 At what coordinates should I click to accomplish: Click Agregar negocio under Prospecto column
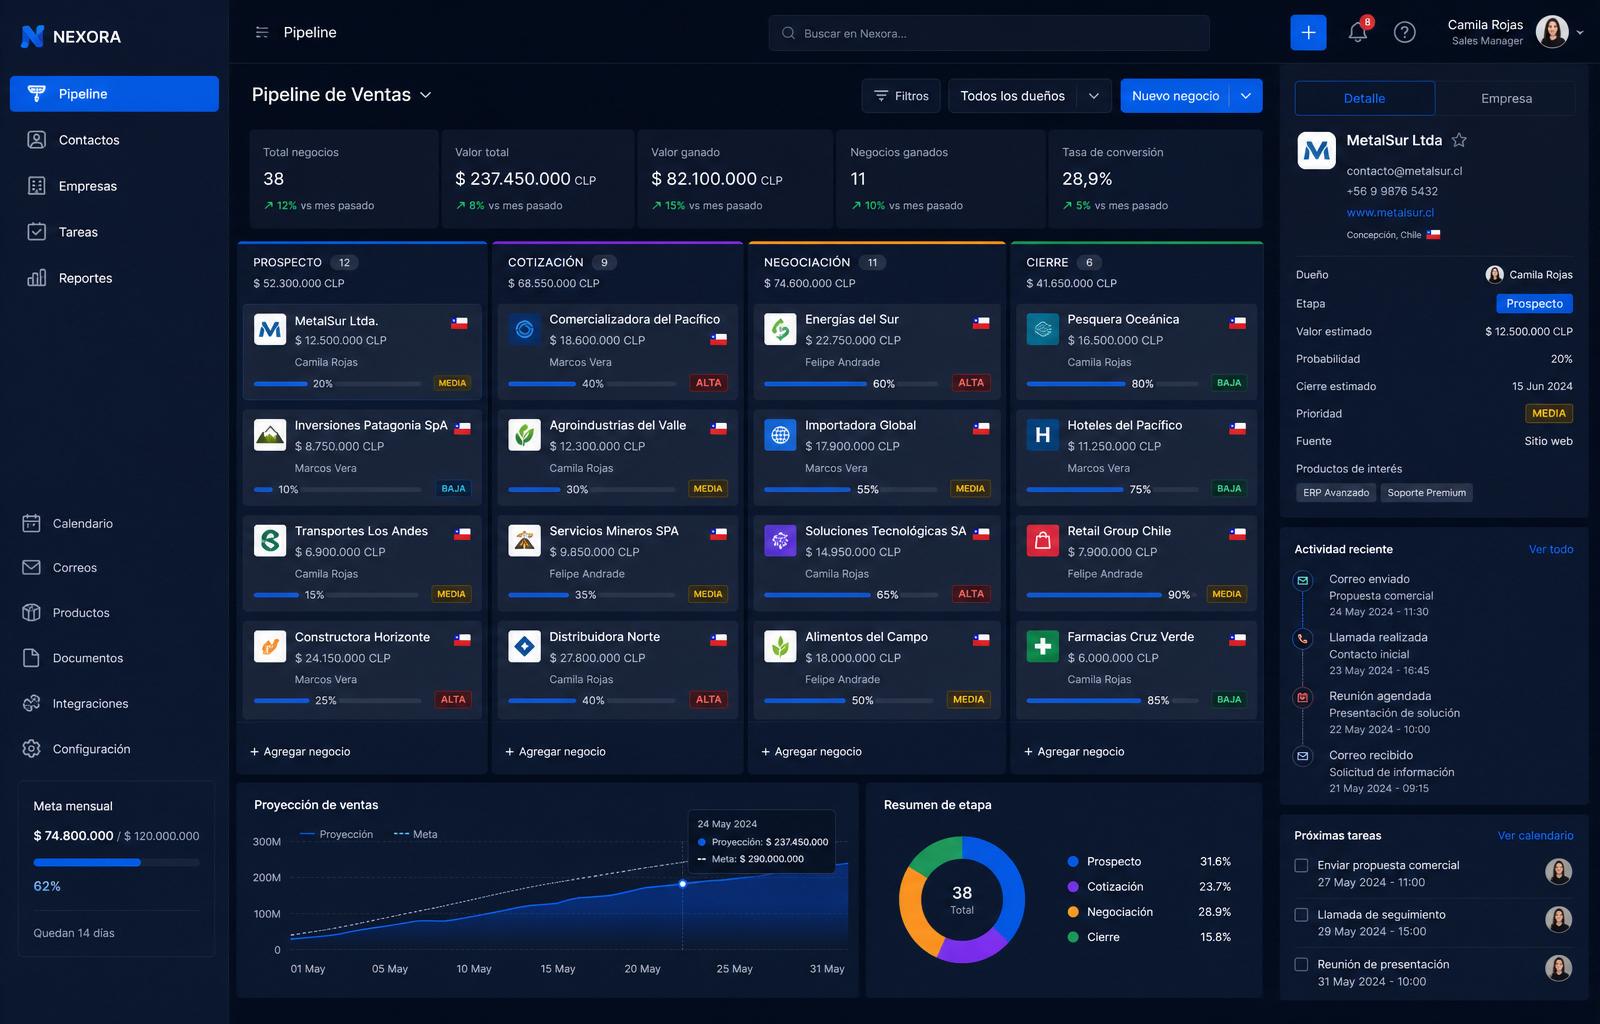click(300, 751)
